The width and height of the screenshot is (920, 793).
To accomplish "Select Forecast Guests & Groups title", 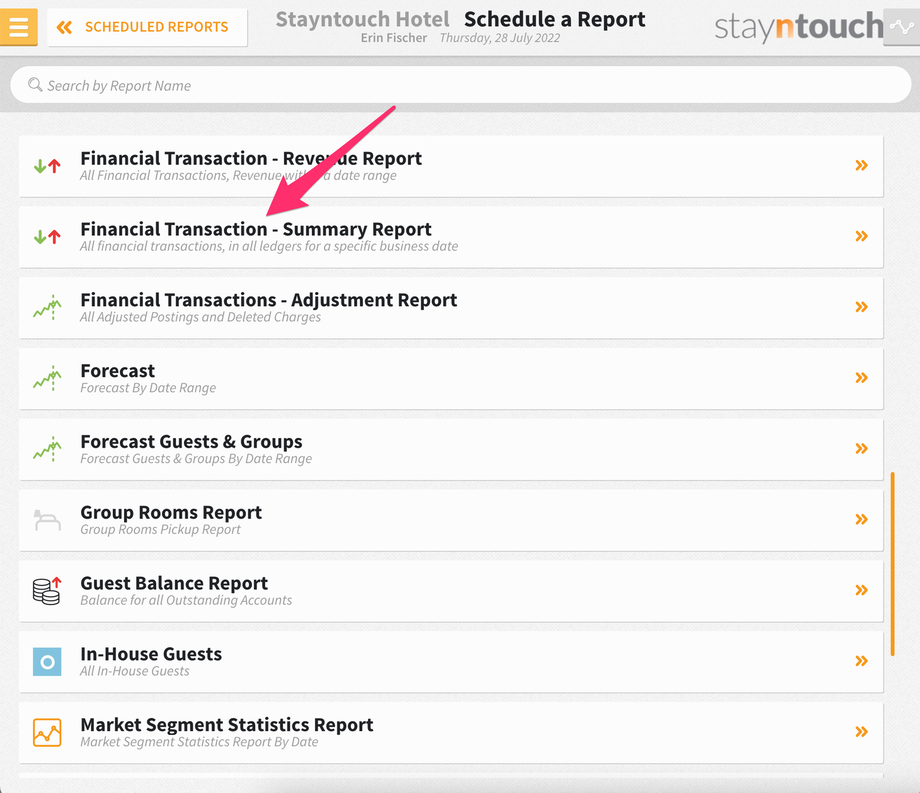I will tap(191, 442).
